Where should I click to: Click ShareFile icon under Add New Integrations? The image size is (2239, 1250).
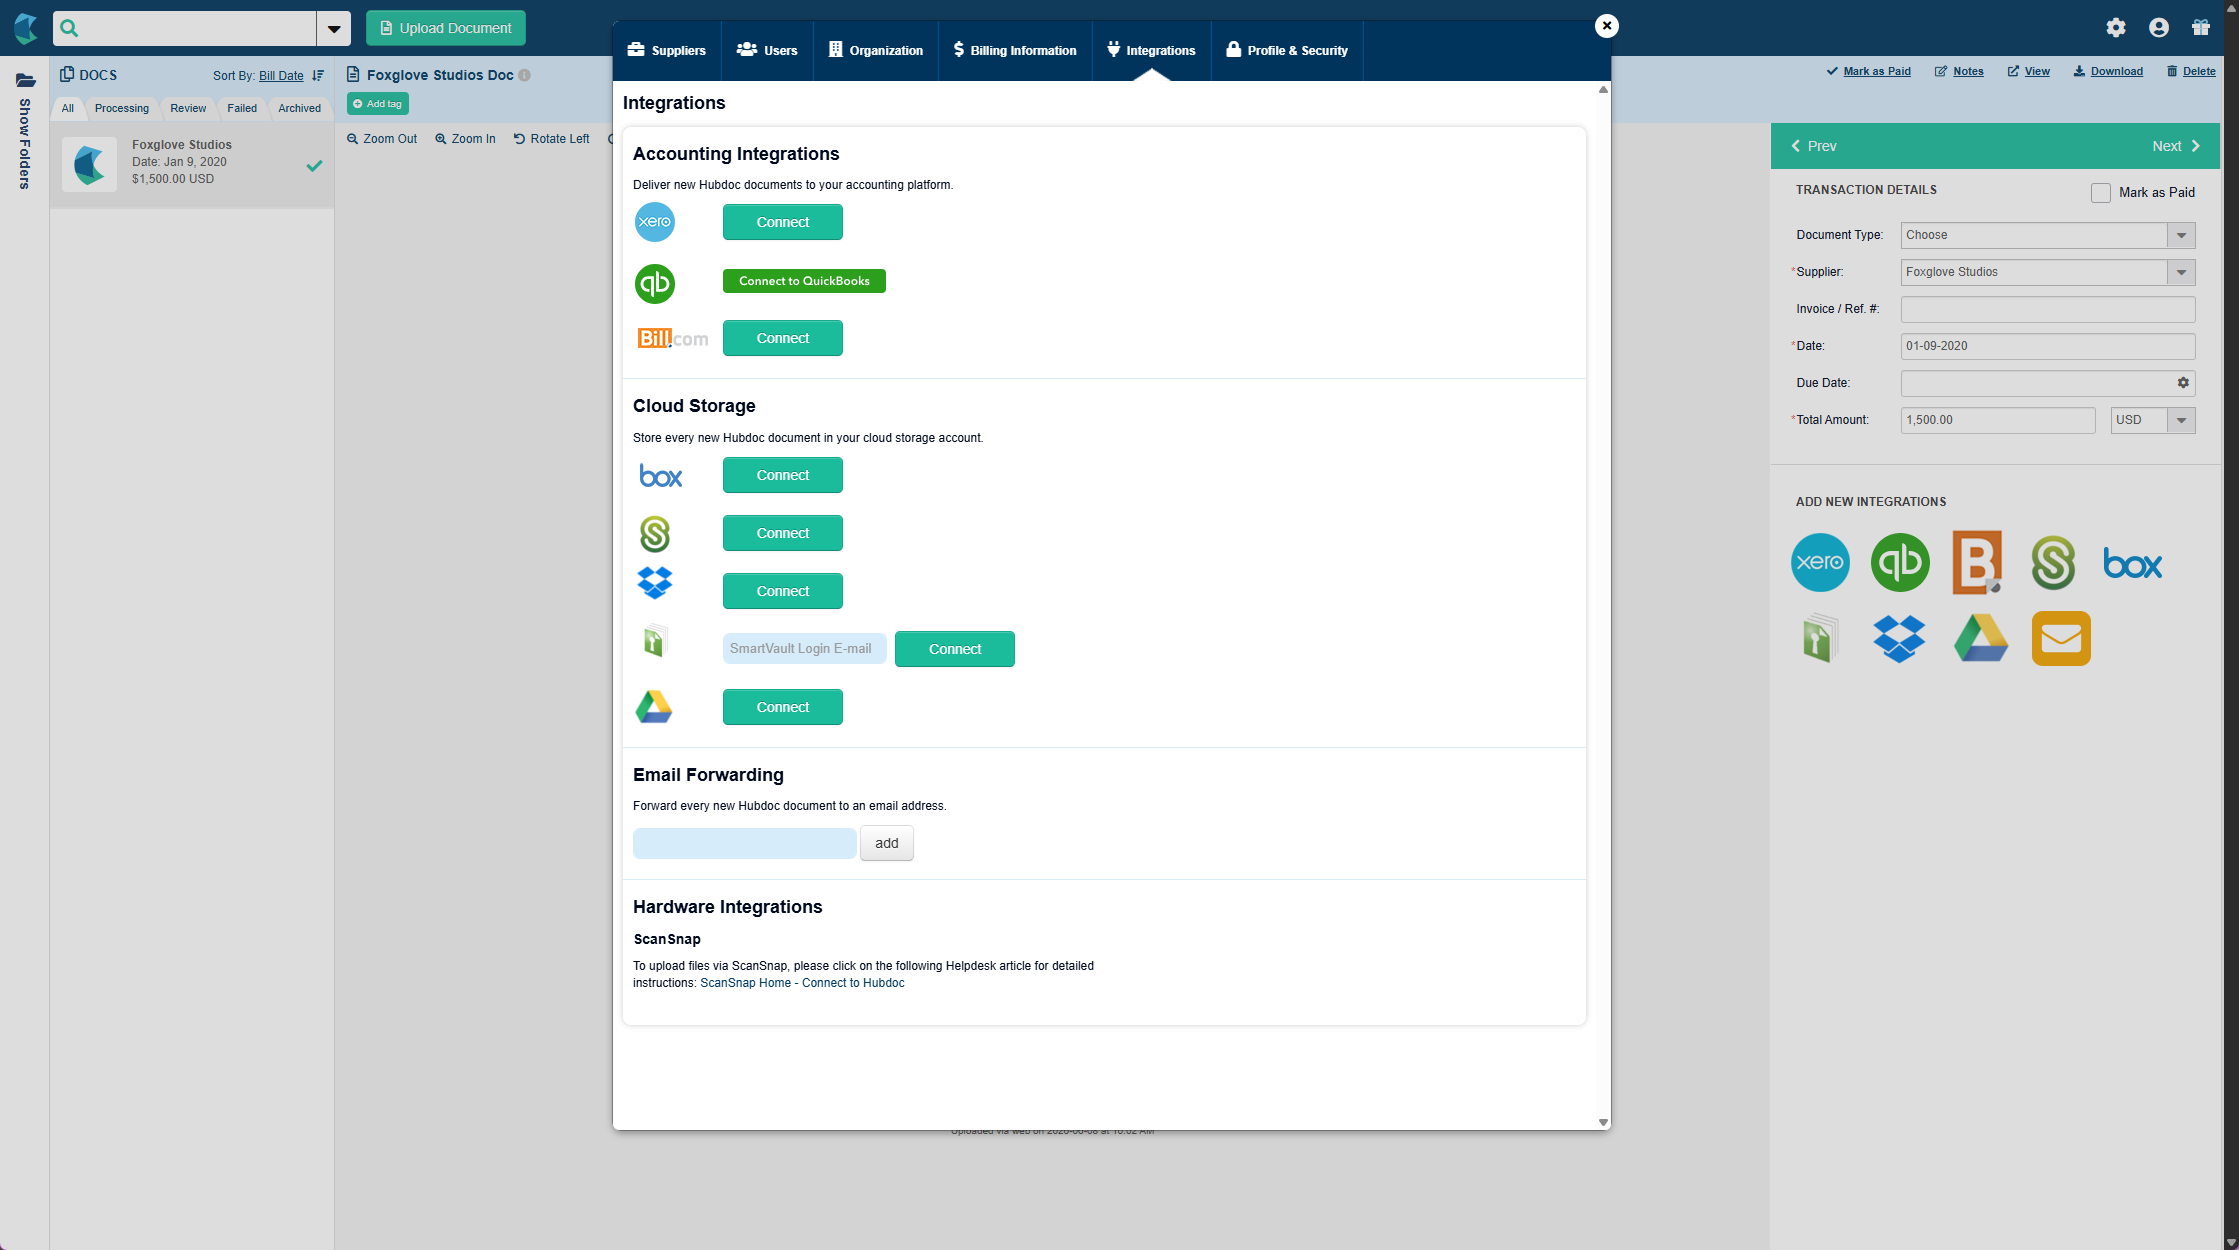tap(2053, 563)
